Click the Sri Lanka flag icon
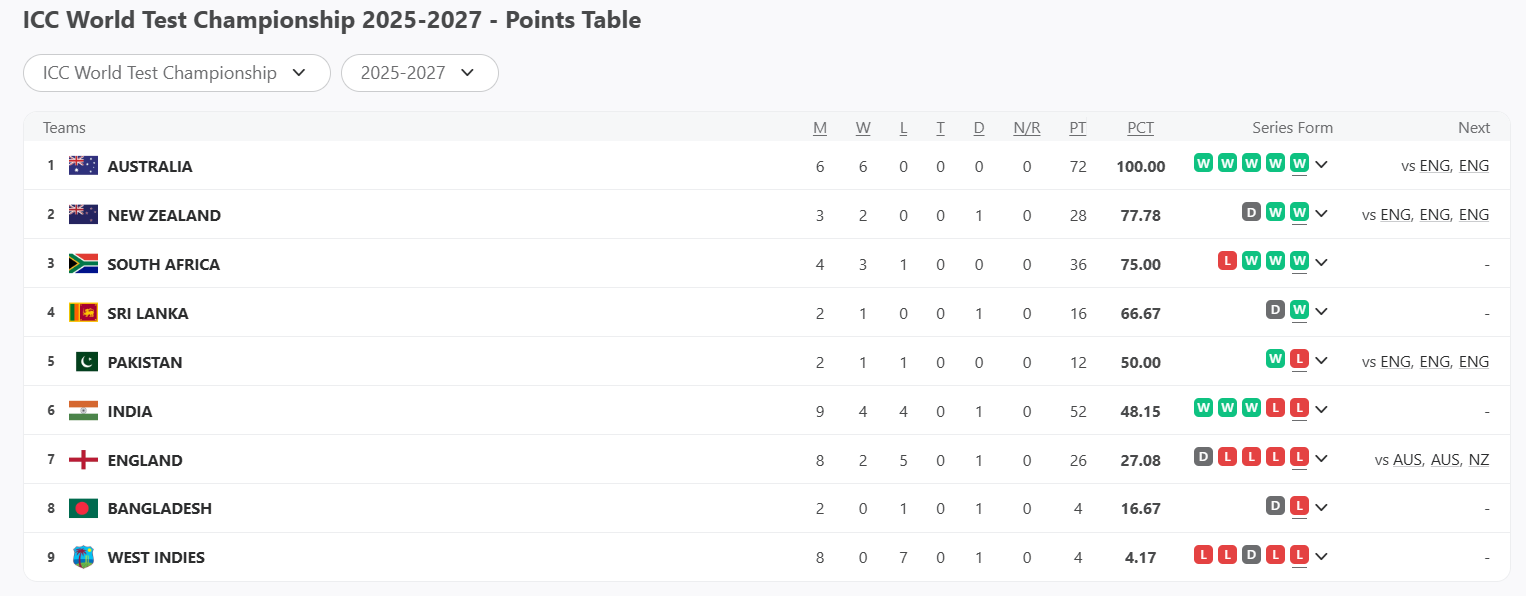This screenshot has width=1526, height=596. point(83,313)
